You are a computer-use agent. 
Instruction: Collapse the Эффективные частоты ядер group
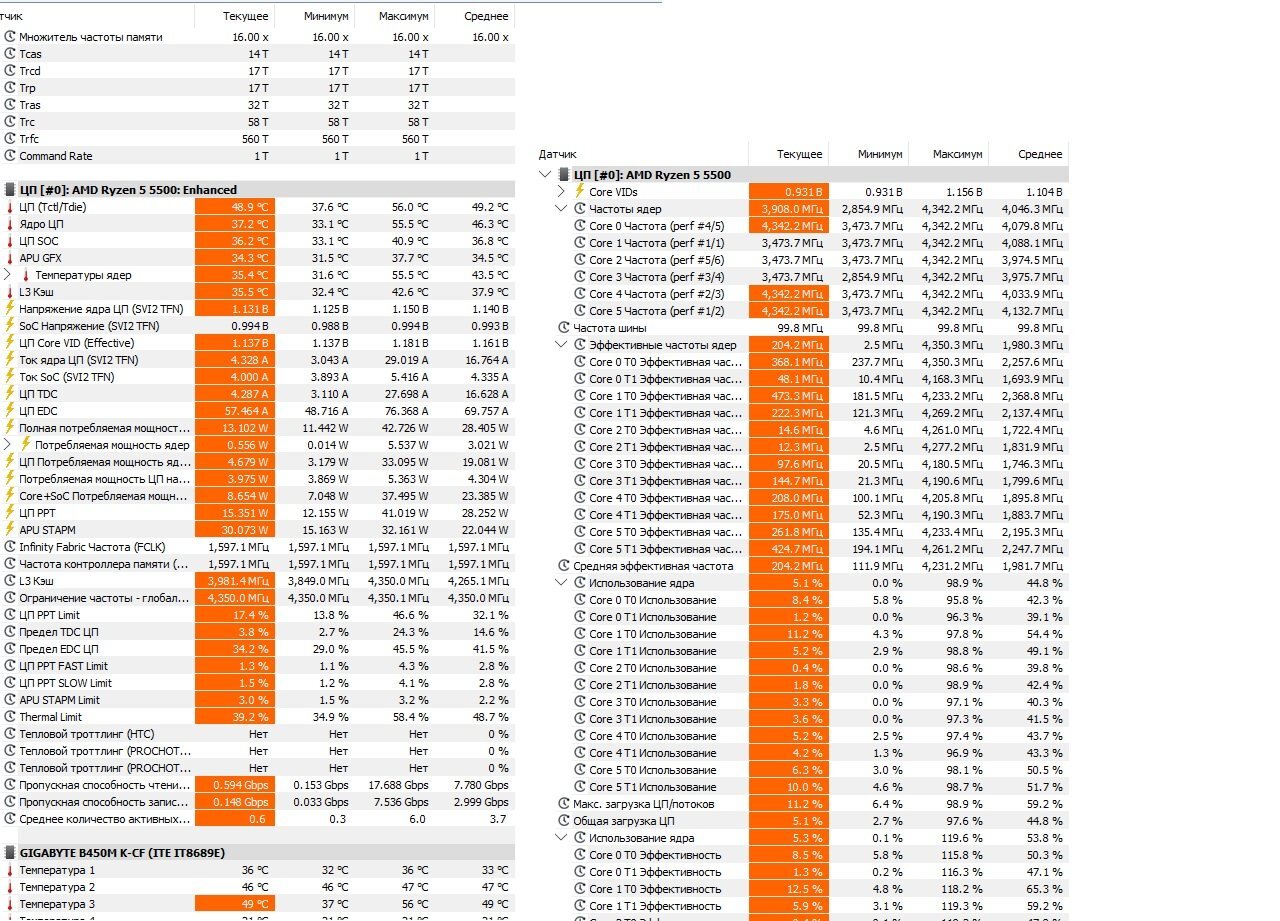[x=561, y=345]
